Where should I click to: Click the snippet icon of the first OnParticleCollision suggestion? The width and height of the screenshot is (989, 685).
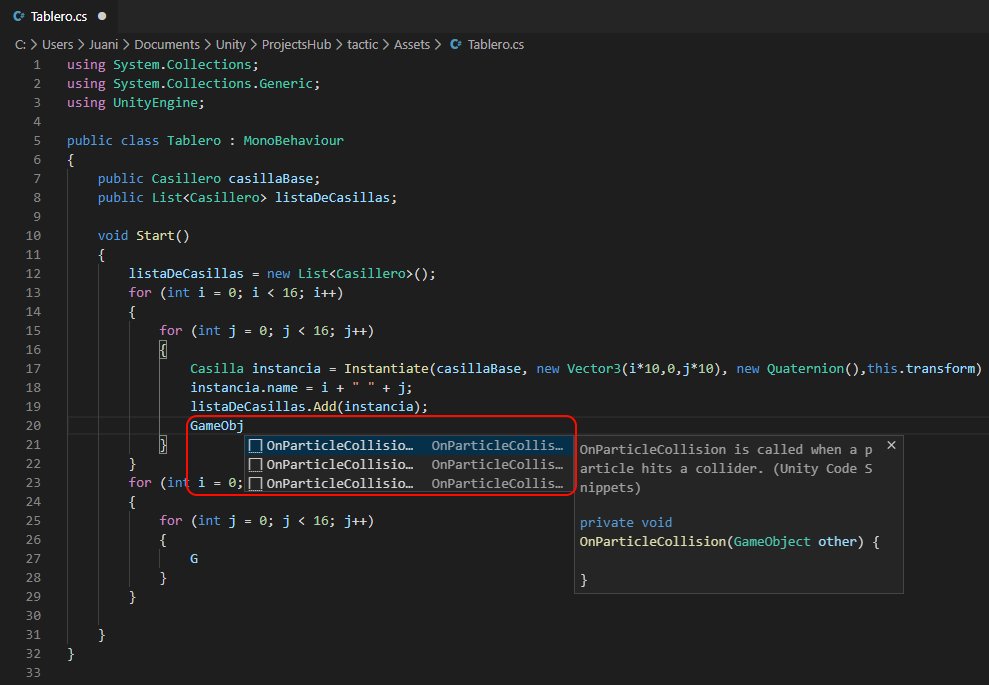click(254, 445)
